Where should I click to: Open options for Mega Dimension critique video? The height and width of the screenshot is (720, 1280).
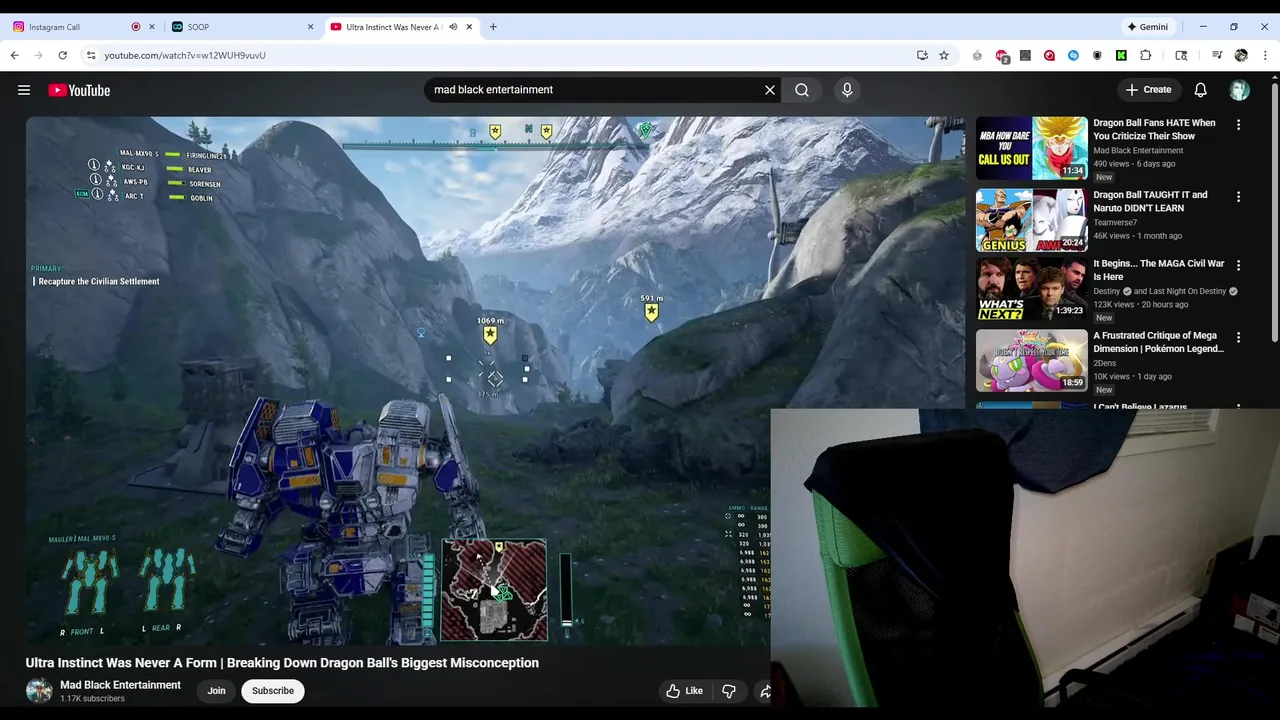1238,338
